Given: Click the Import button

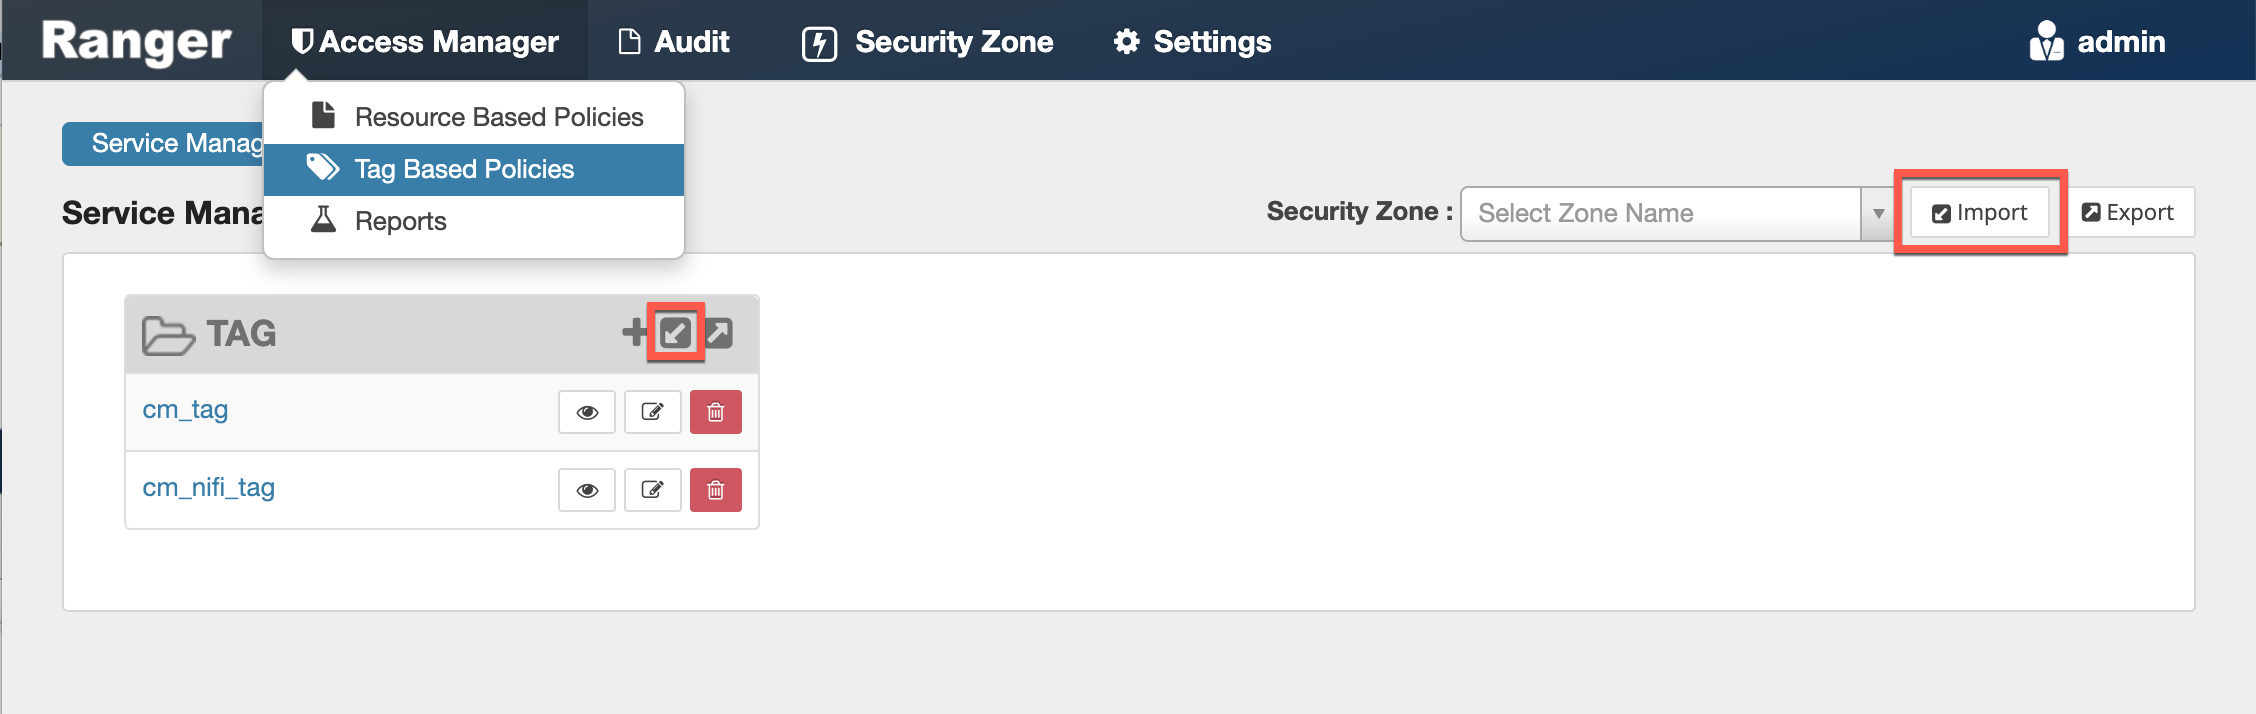Looking at the screenshot, I should point(1980,213).
